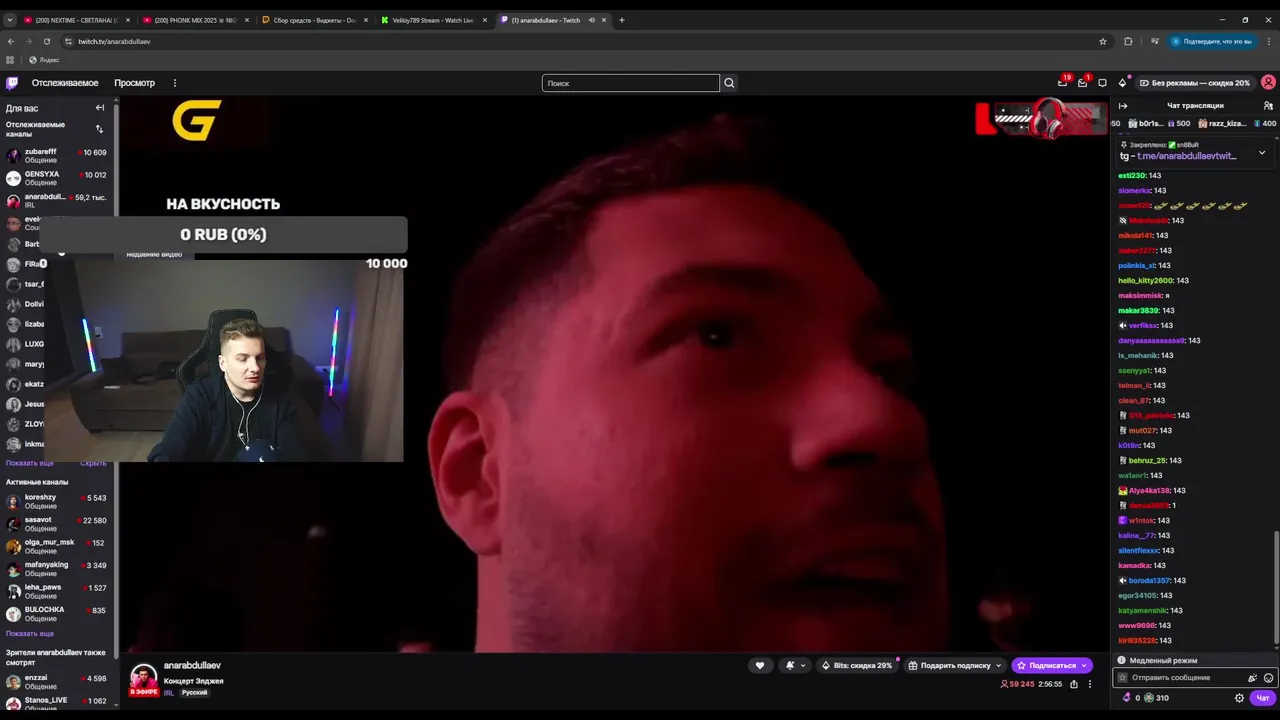Sort followed channels with arrows icon

click(x=99, y=129)
